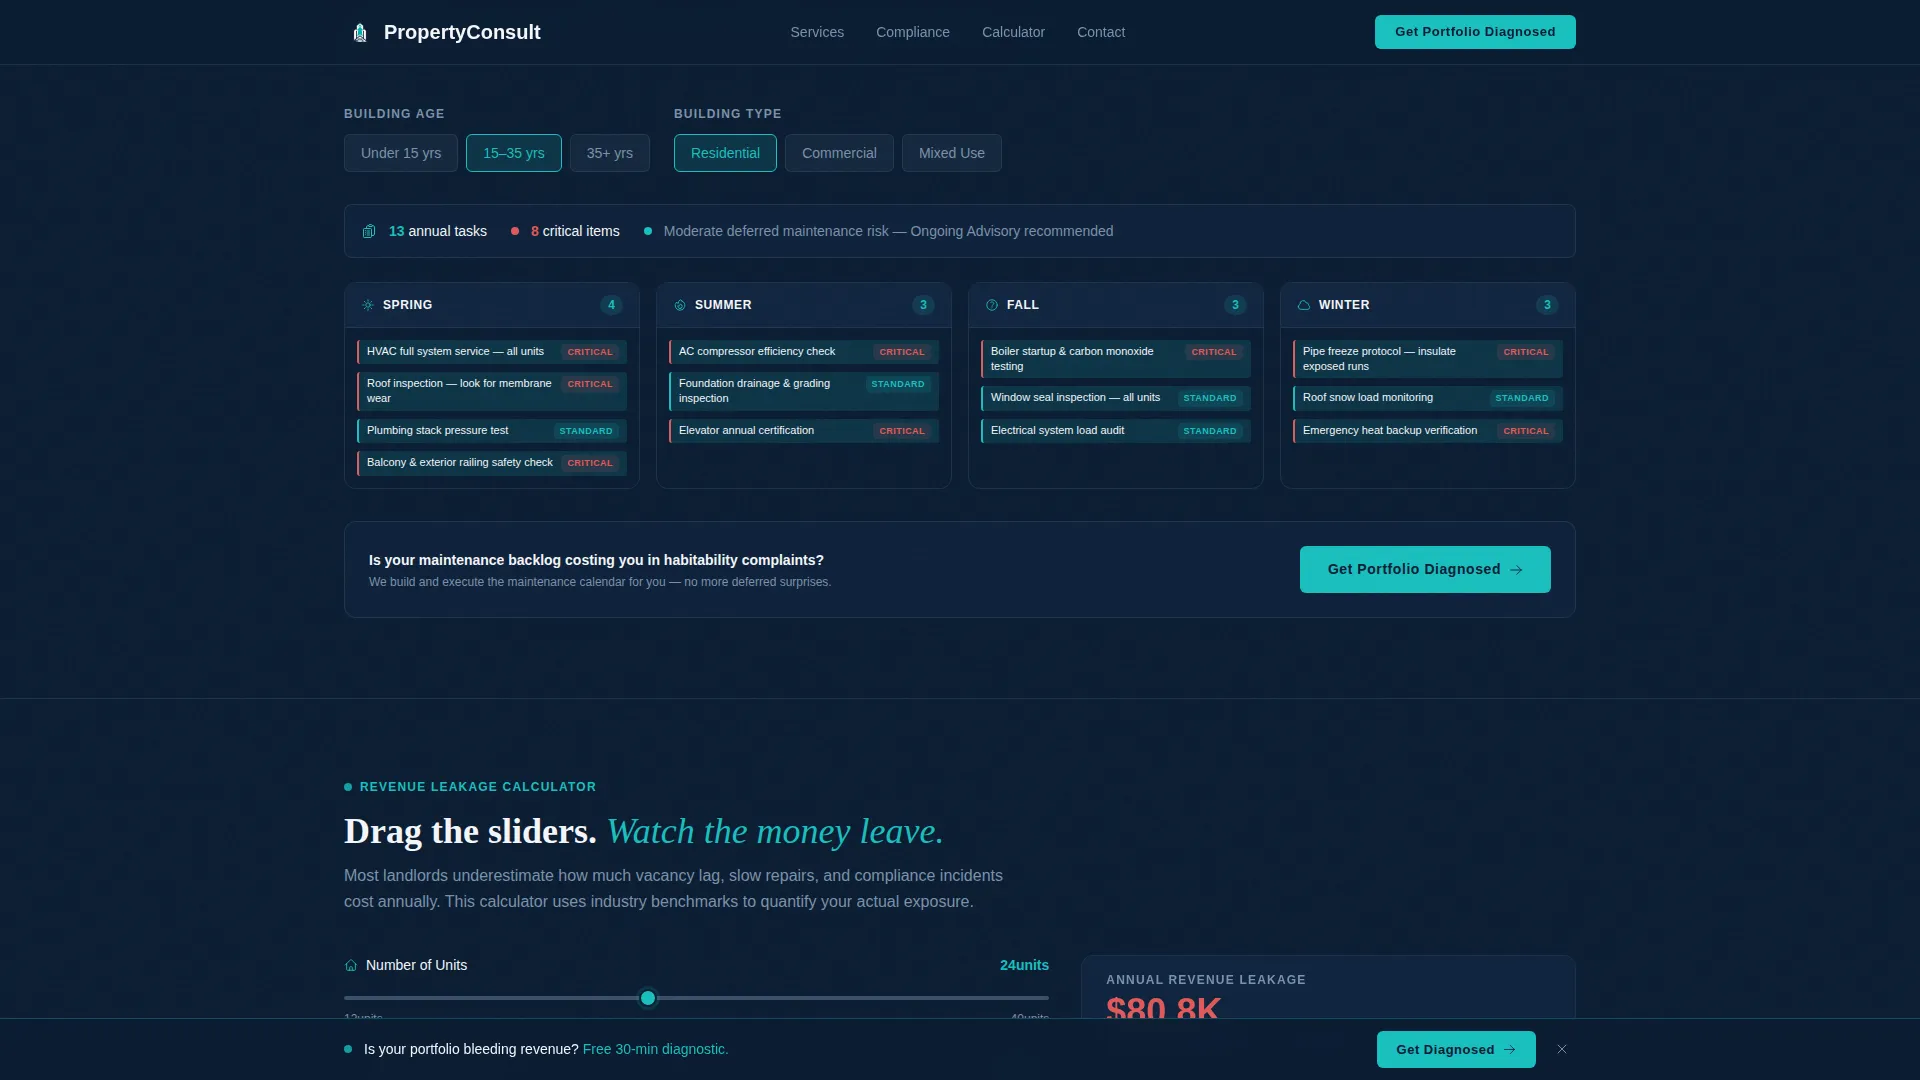
Task: Click the PropertyConsult brand name
Action: (x=462, y=32)
